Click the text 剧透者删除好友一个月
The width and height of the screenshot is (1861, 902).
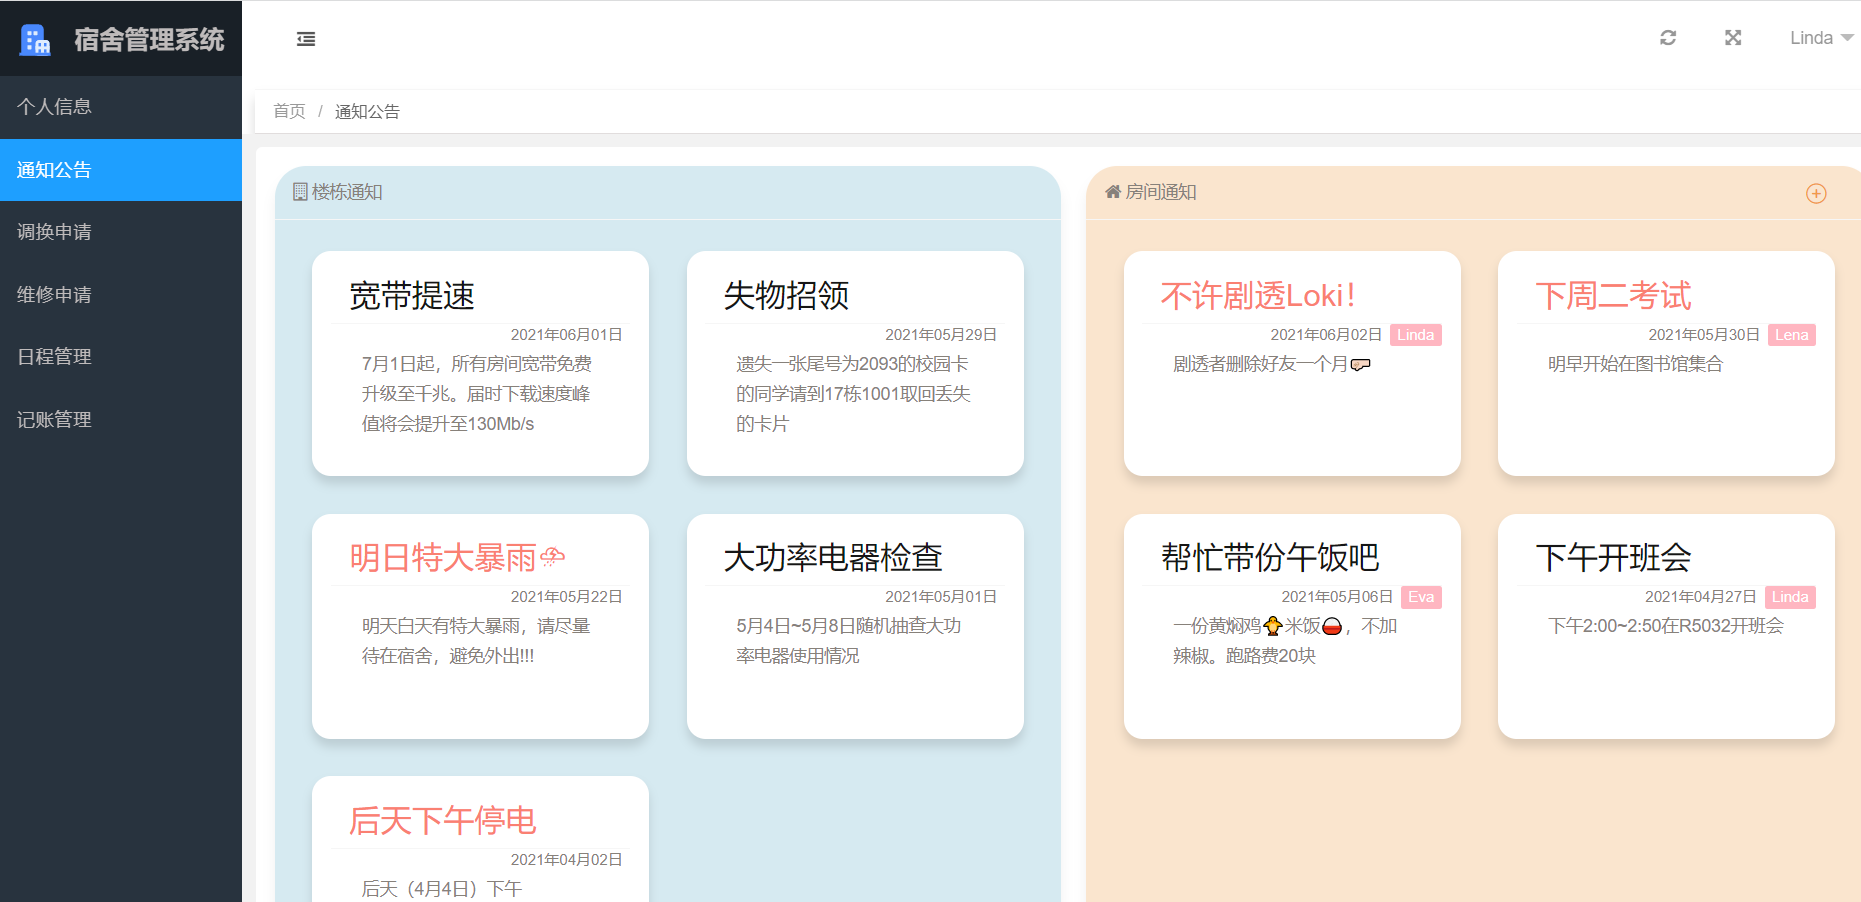[1260, 364]
